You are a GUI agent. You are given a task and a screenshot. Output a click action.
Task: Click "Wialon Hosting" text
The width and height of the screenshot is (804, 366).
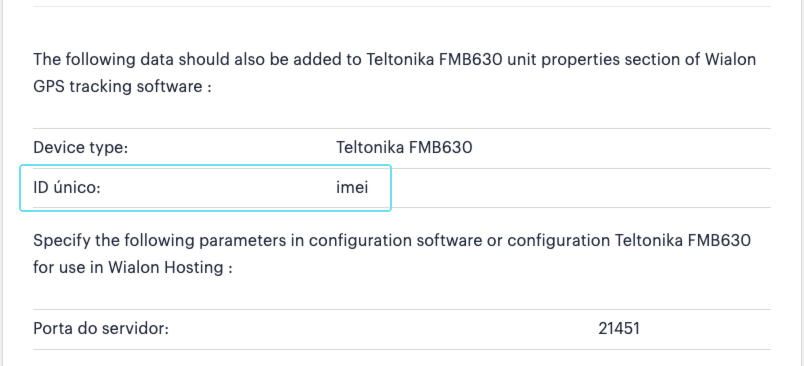tap(166, 267)
